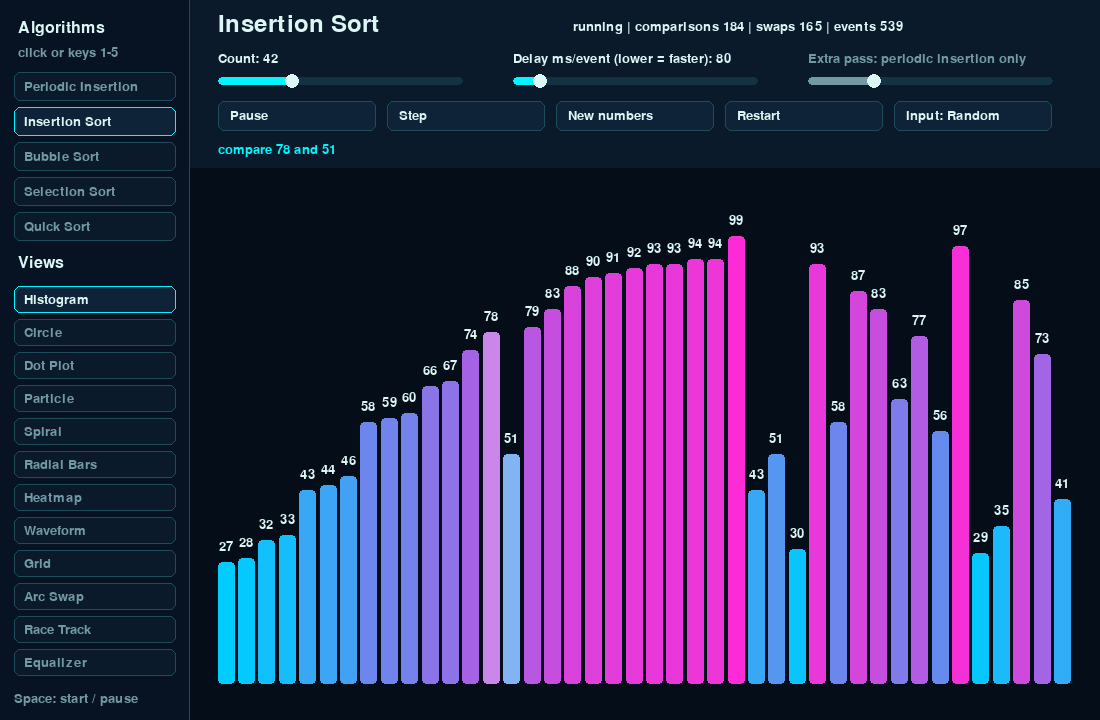This screenshot has height=720, width=1100.
Task: Select the Periodic Insertion algorithm
Action: click(x=95, y=86)
